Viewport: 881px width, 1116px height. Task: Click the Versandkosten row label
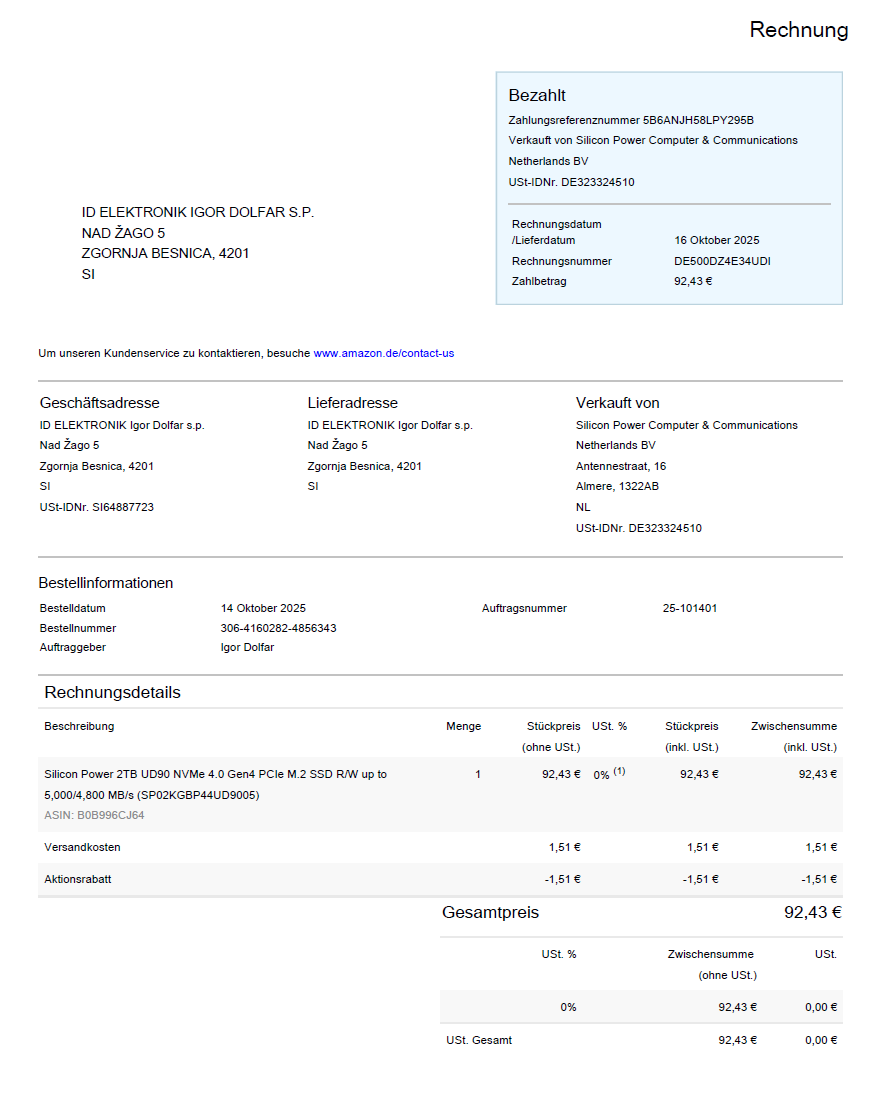[x=82, y=847]
